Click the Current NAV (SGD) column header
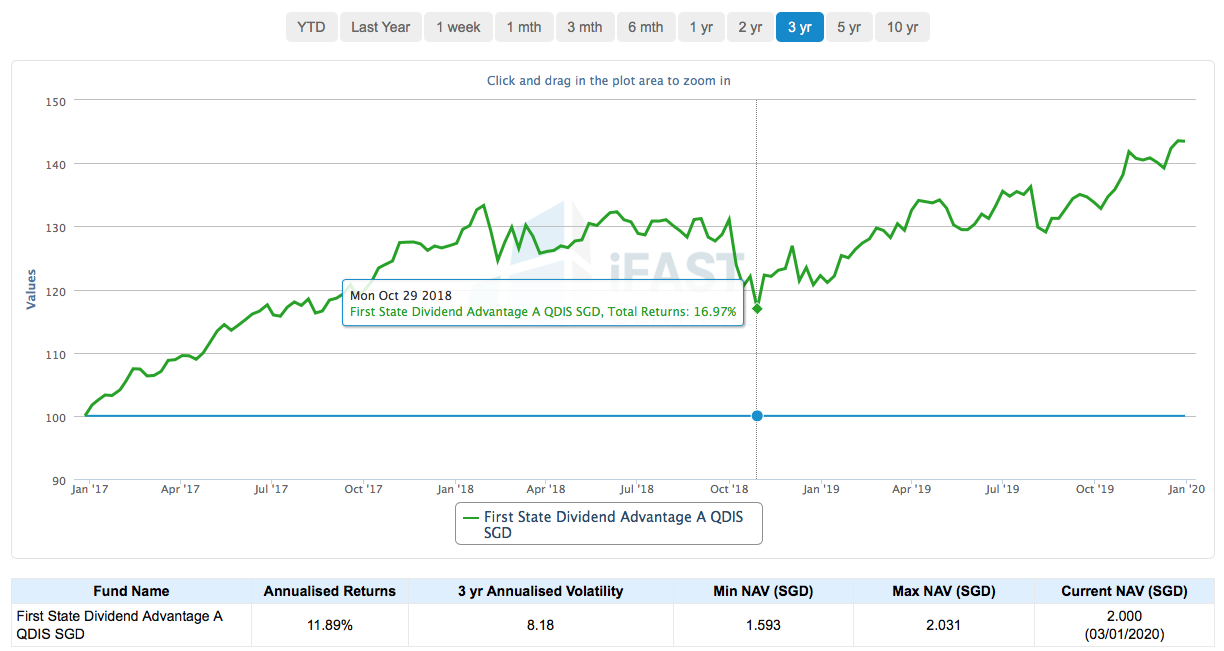Image resolution: width=1224 pixels, height=651 pixels. pos(1124,591)
